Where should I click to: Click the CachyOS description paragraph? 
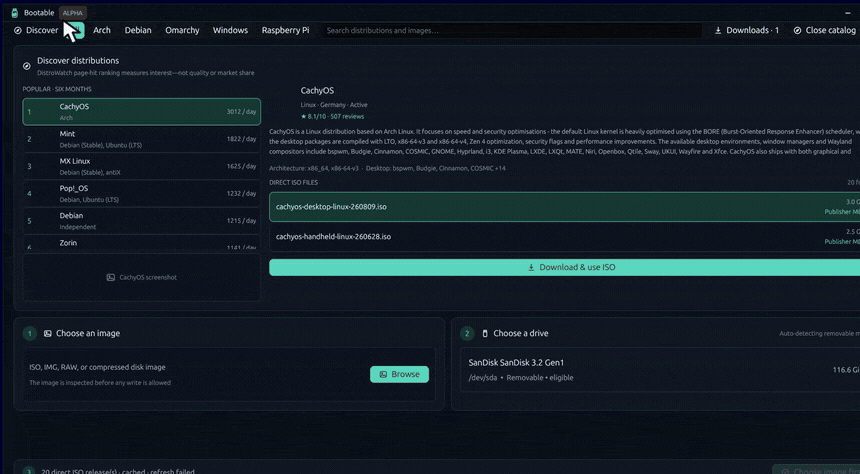point(564,142)
